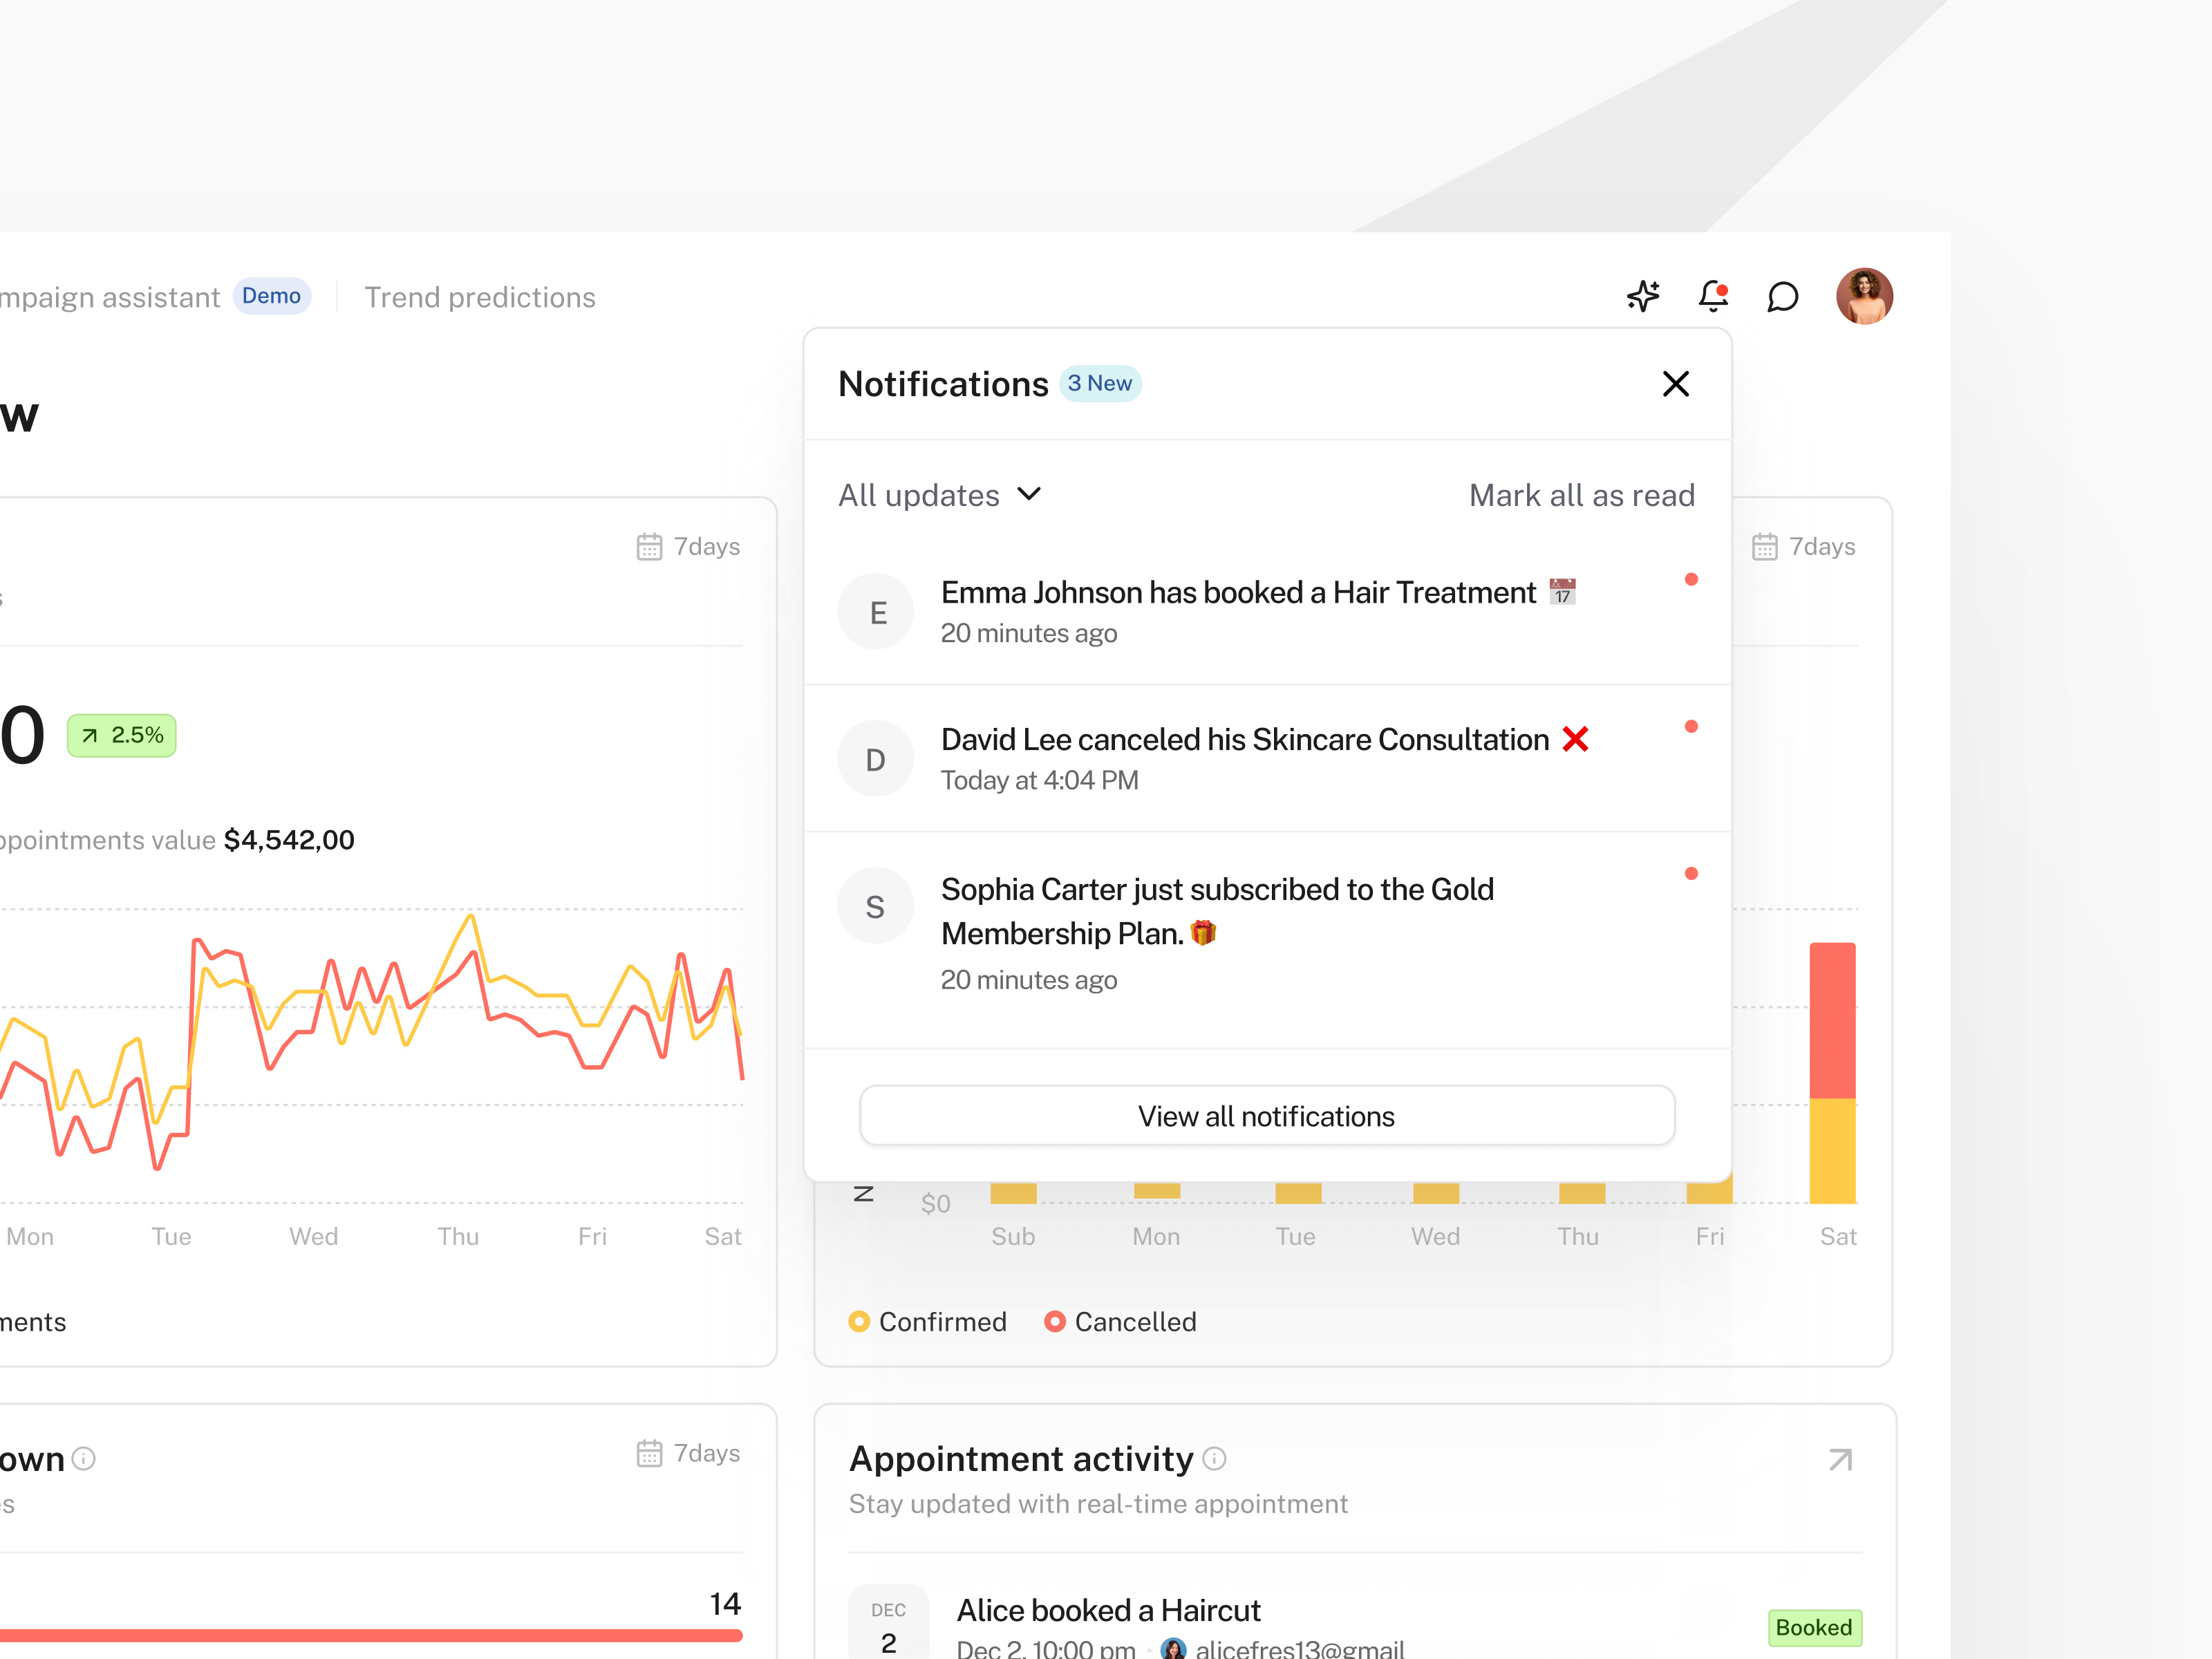
Task: Click Alice's small avatar beside email
Action: (1173, 1648)
